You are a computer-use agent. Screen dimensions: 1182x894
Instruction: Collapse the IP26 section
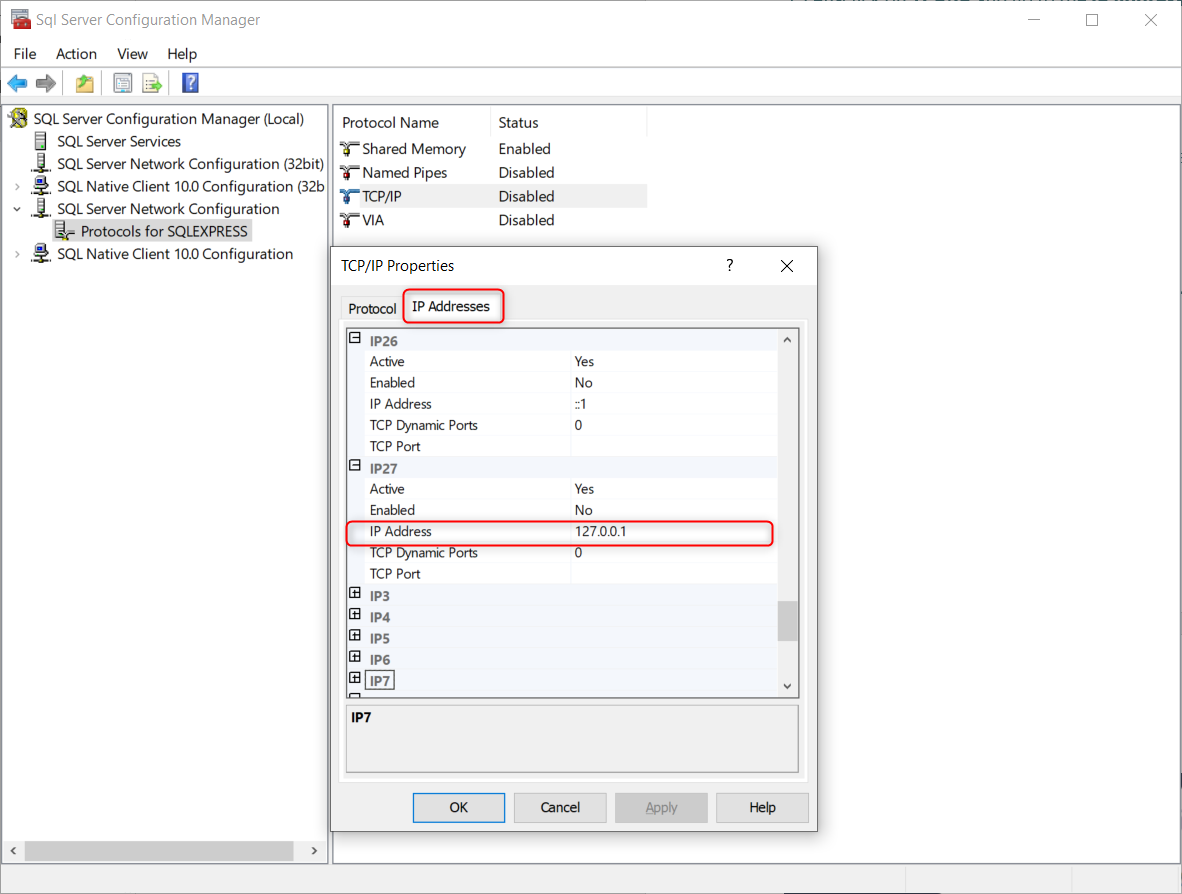(355, 338)
